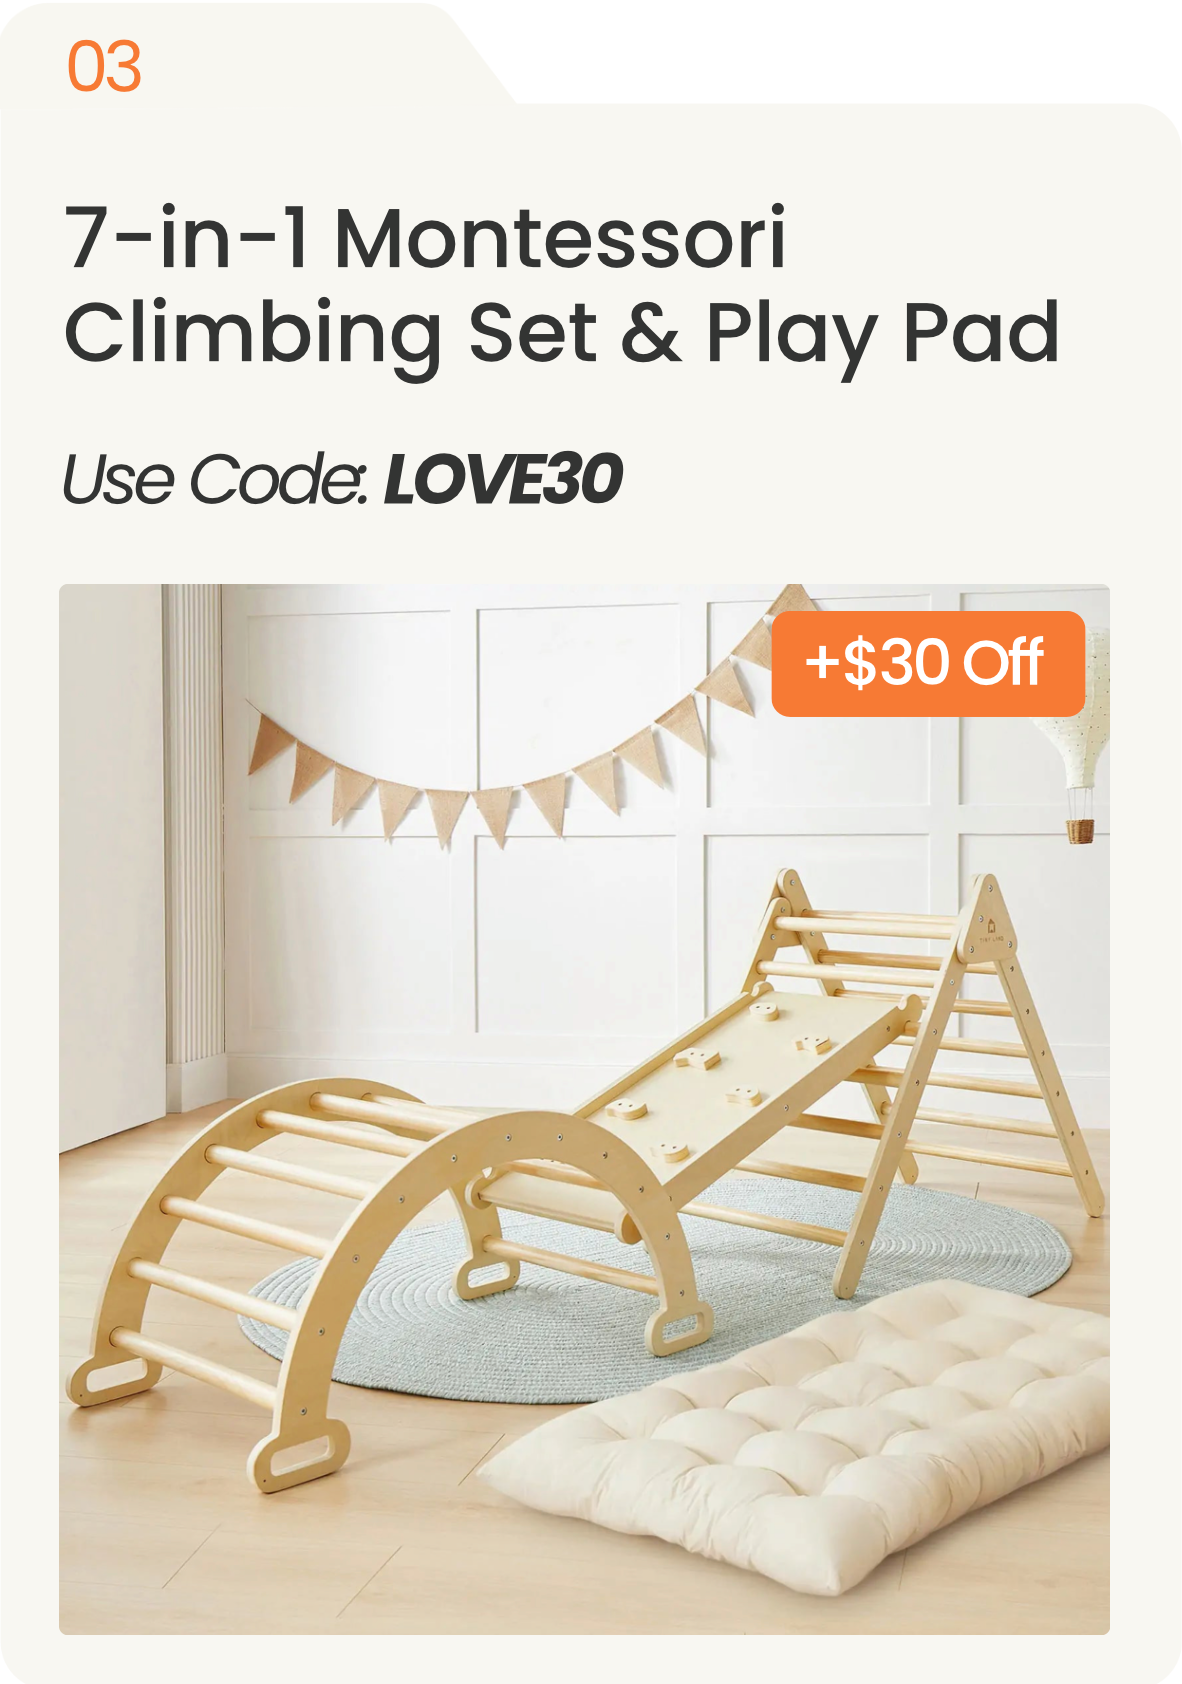Open the 7-in-1 Montessori Climbing Set title
This screenshot has height=1684, width=1182.
point(561,286)
